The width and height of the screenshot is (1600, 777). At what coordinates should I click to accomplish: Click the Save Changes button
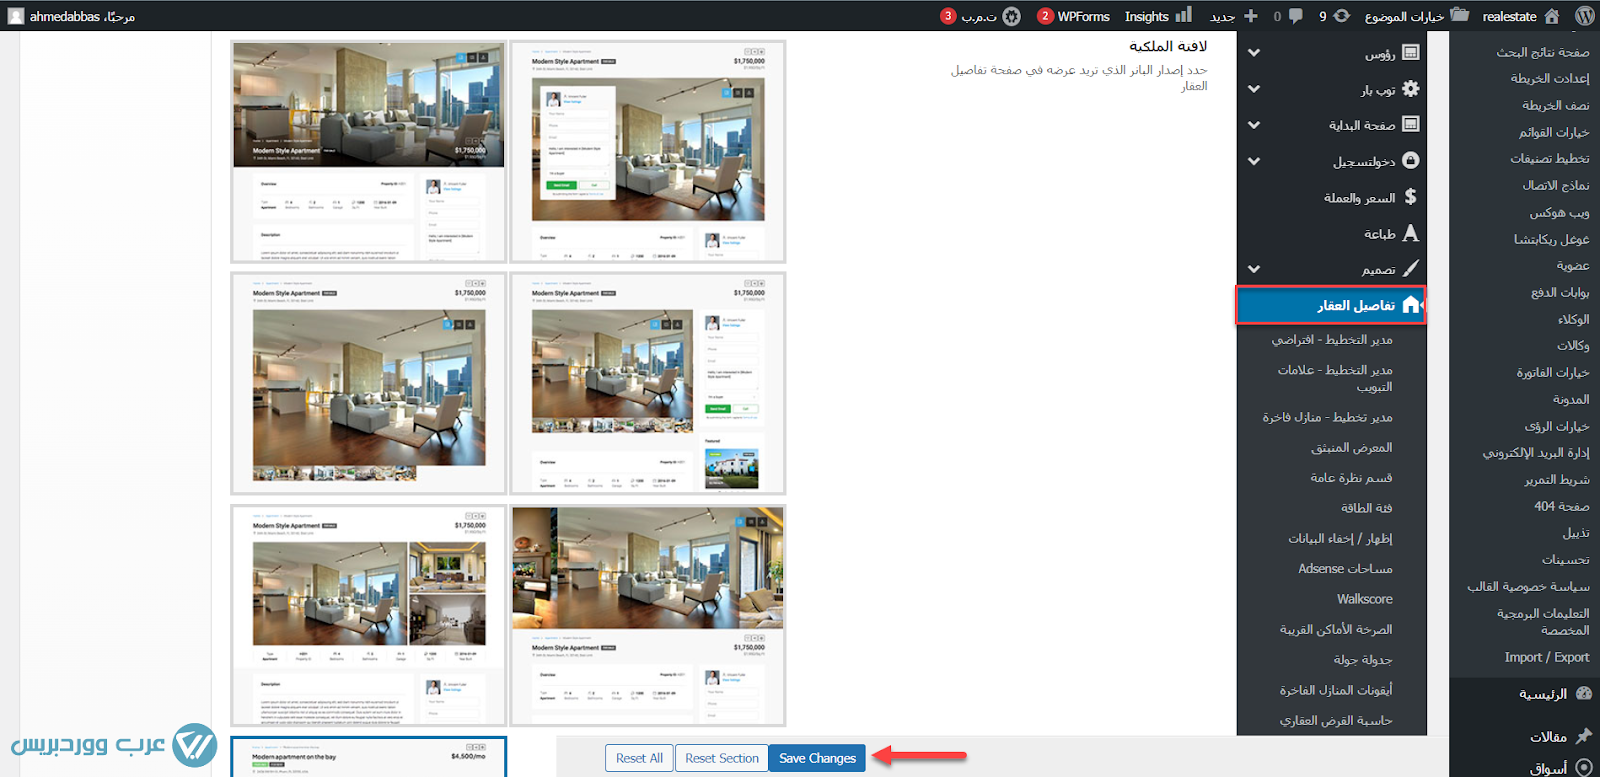tap(817, 758)
